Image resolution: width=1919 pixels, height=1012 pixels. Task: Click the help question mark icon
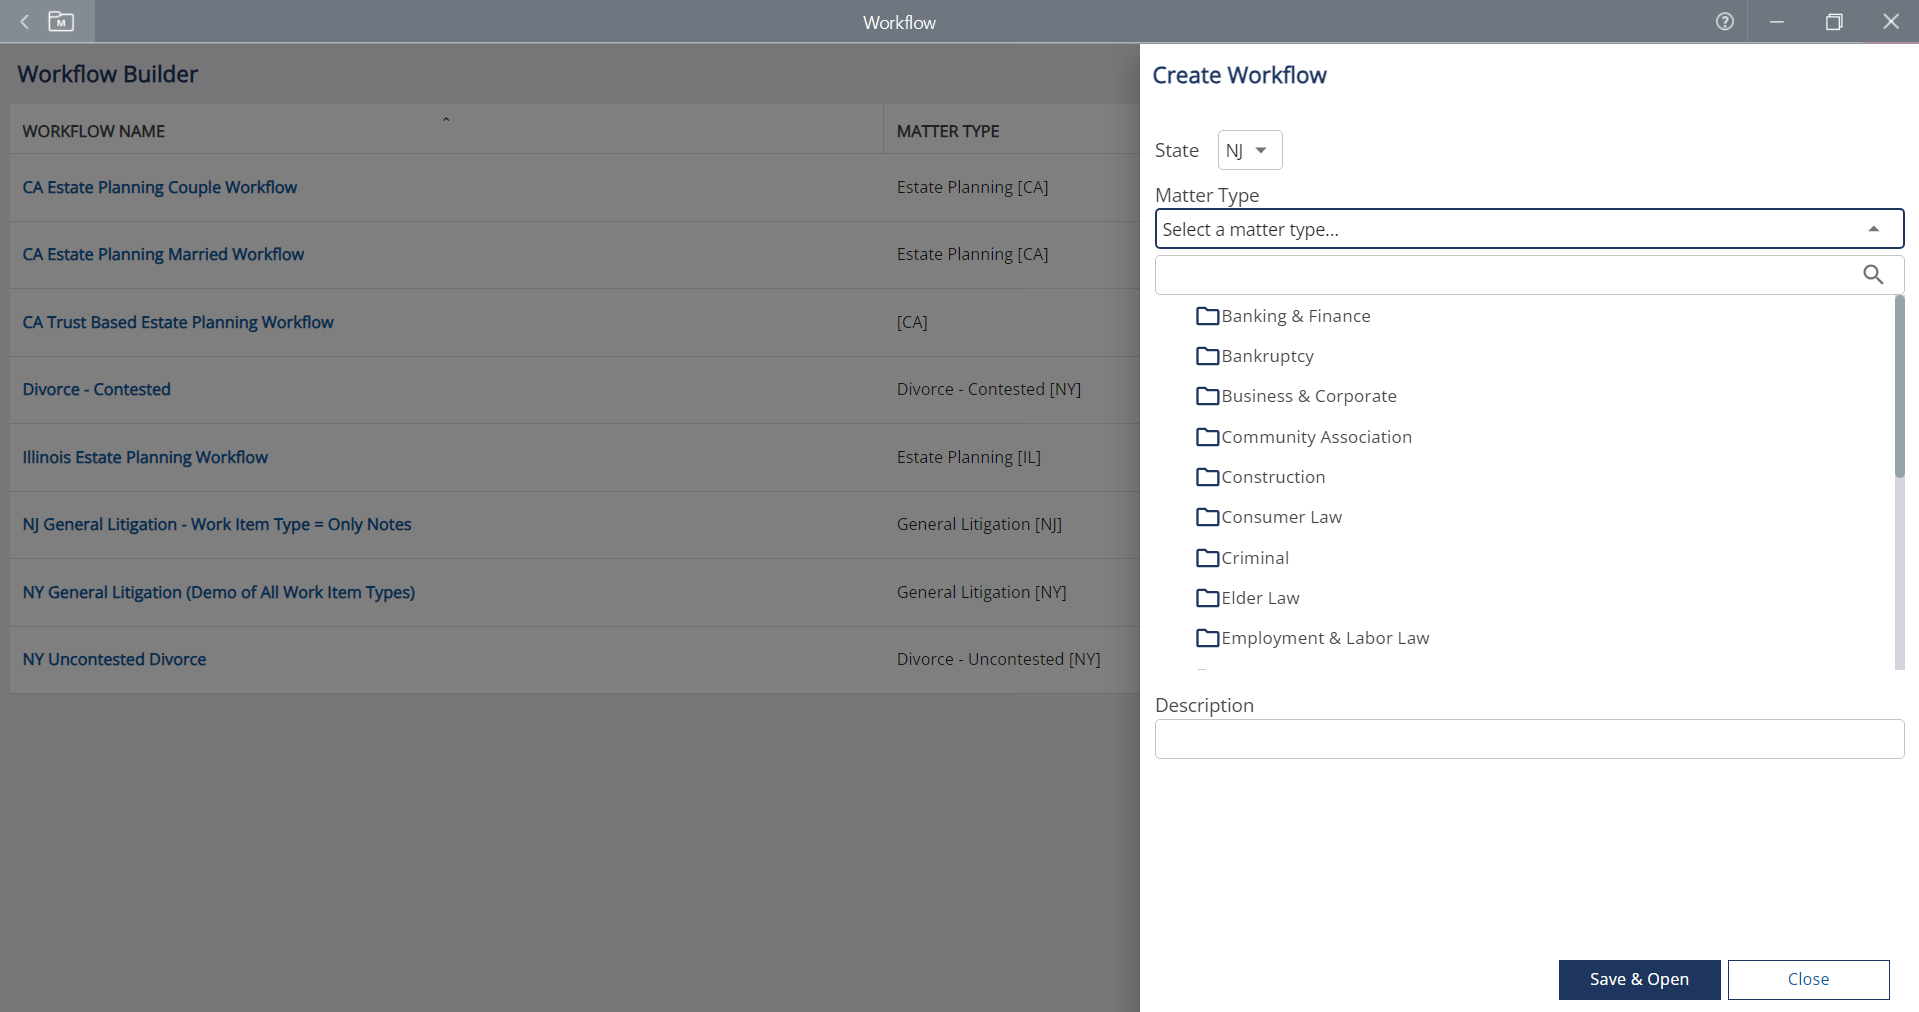[1724, 21]
